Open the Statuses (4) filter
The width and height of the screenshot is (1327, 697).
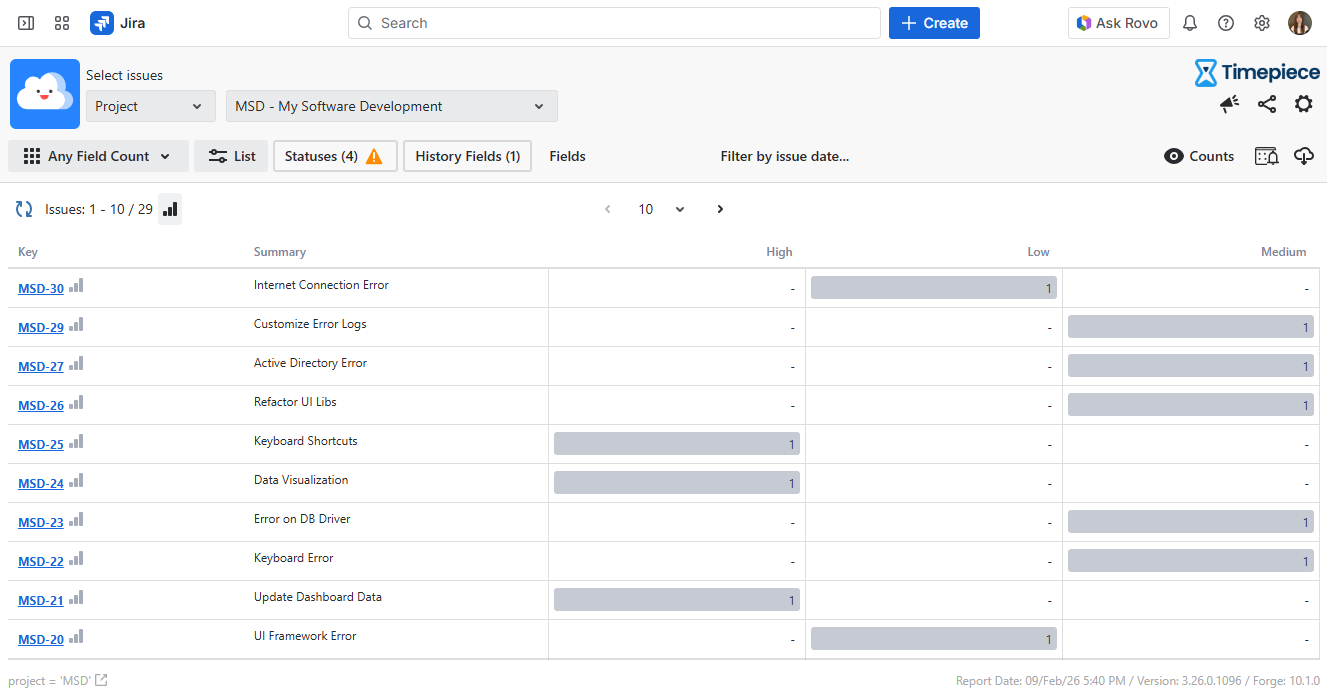[x=334, y=156]
